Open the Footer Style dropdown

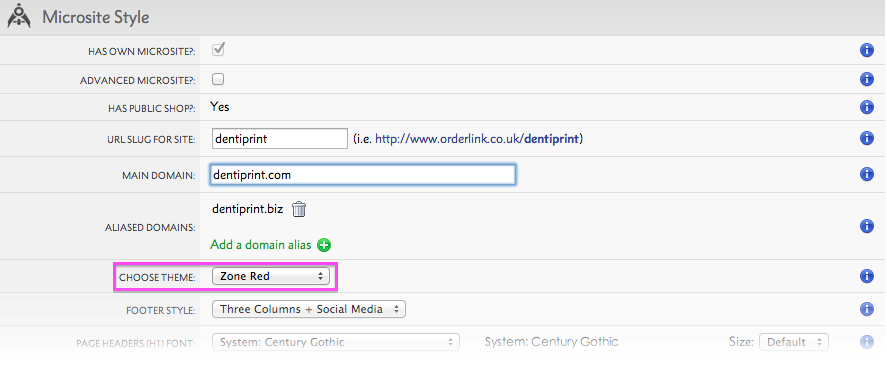(x=308, y=309)
